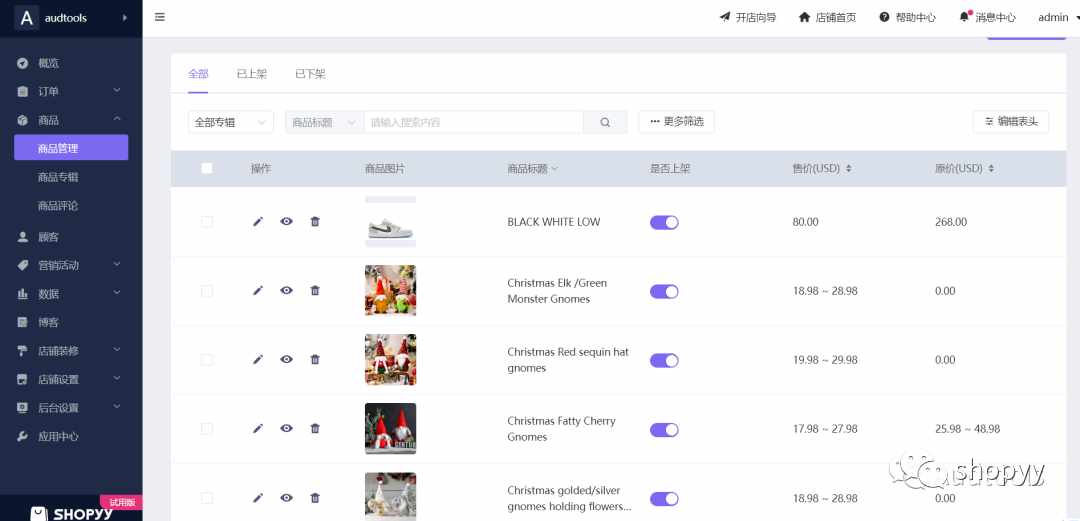Image resolution: width=1080 pixels, height=521 pixels.
Task: Delete Christmas Elk /Green Monster Gnomes
Action: coord(315,290)
